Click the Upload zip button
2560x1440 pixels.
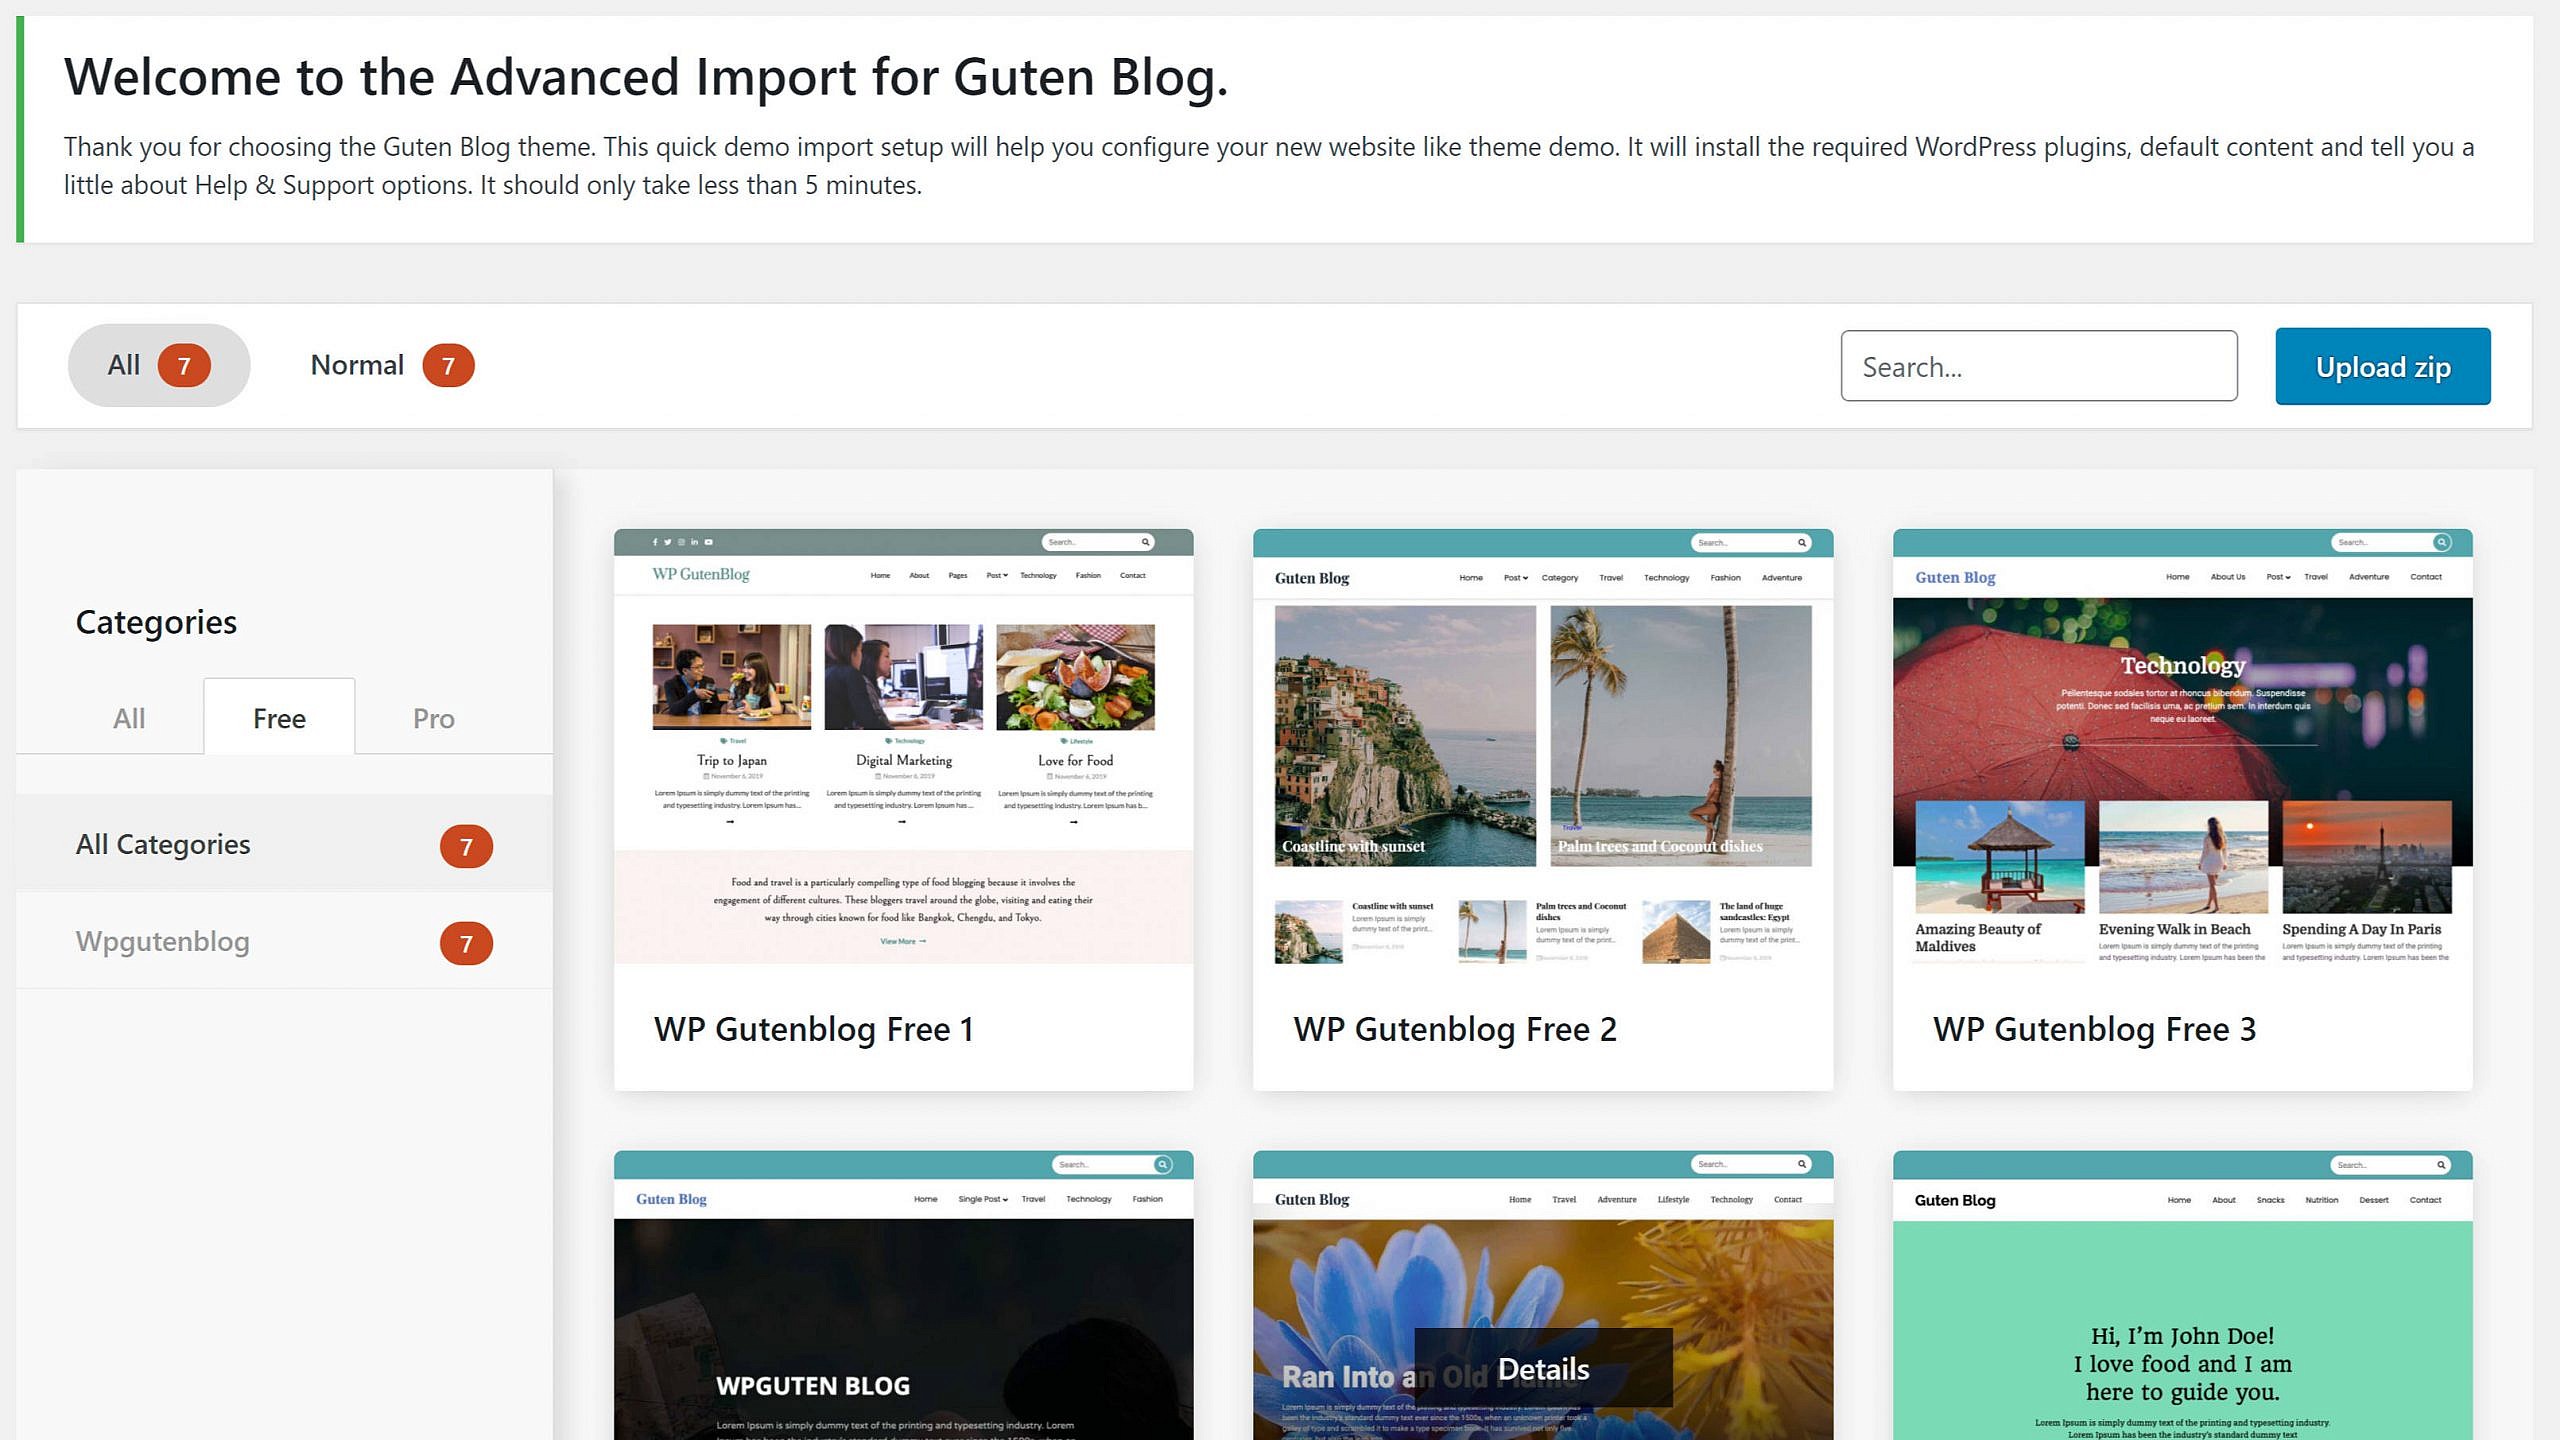[2382, 366]
